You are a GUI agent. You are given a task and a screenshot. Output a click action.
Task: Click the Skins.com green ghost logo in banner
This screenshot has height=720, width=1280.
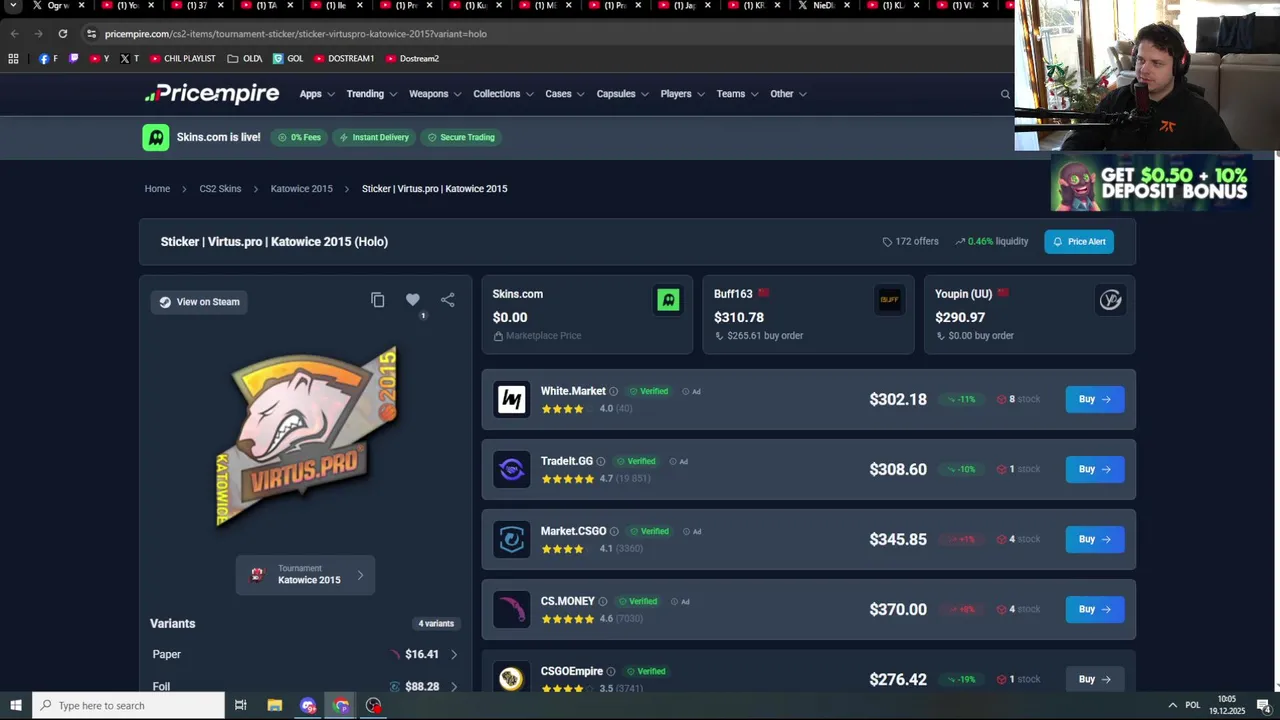coord(156,137)
